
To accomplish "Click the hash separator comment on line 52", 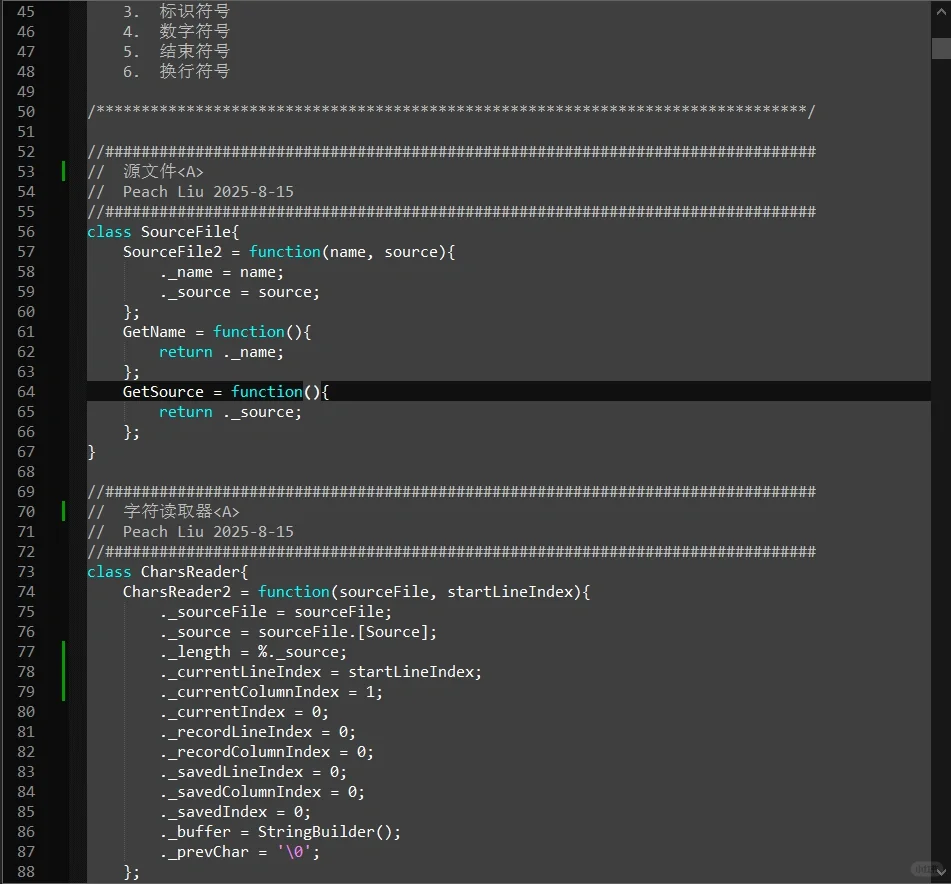I will tap(451, 152).
